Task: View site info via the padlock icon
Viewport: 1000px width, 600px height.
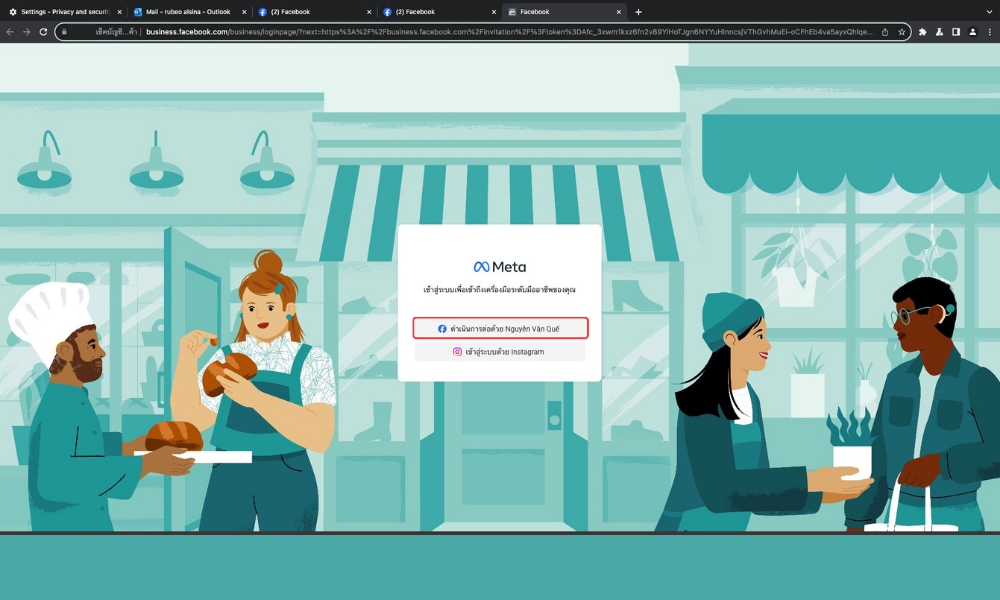Action: pyautogui.click(x=64, y=32)
